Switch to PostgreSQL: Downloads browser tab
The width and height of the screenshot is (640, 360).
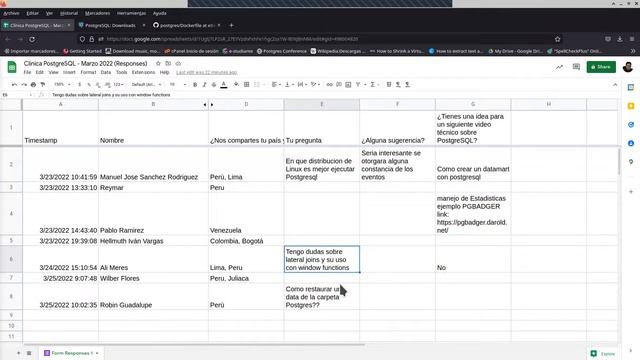pyautogui.click(x=111, y=25)
